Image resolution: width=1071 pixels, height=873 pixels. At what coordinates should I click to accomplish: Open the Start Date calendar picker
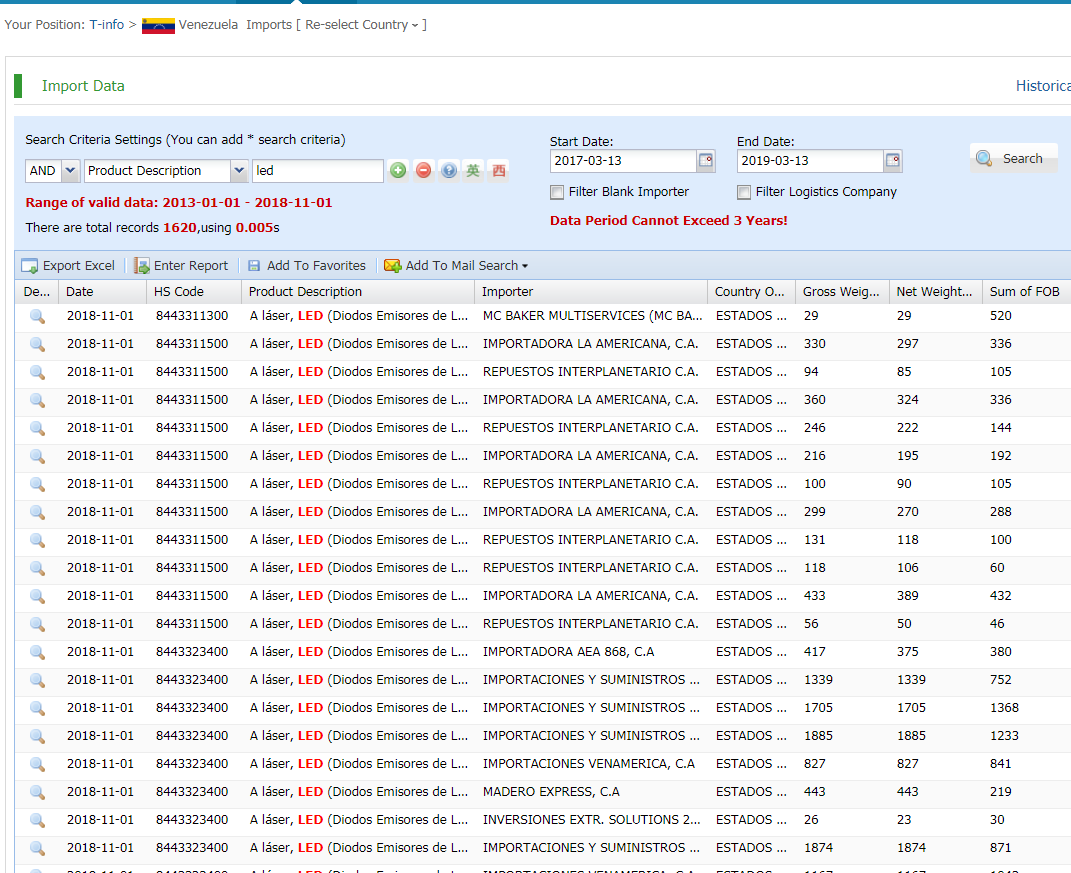[706, 161]
